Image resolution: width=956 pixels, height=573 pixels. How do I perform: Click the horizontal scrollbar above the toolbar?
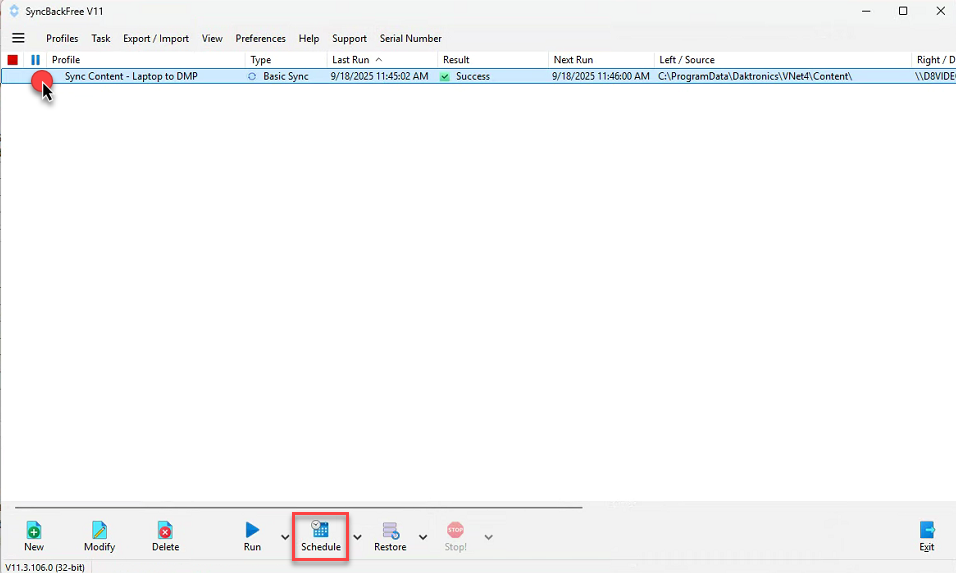[x=298, y=507]
